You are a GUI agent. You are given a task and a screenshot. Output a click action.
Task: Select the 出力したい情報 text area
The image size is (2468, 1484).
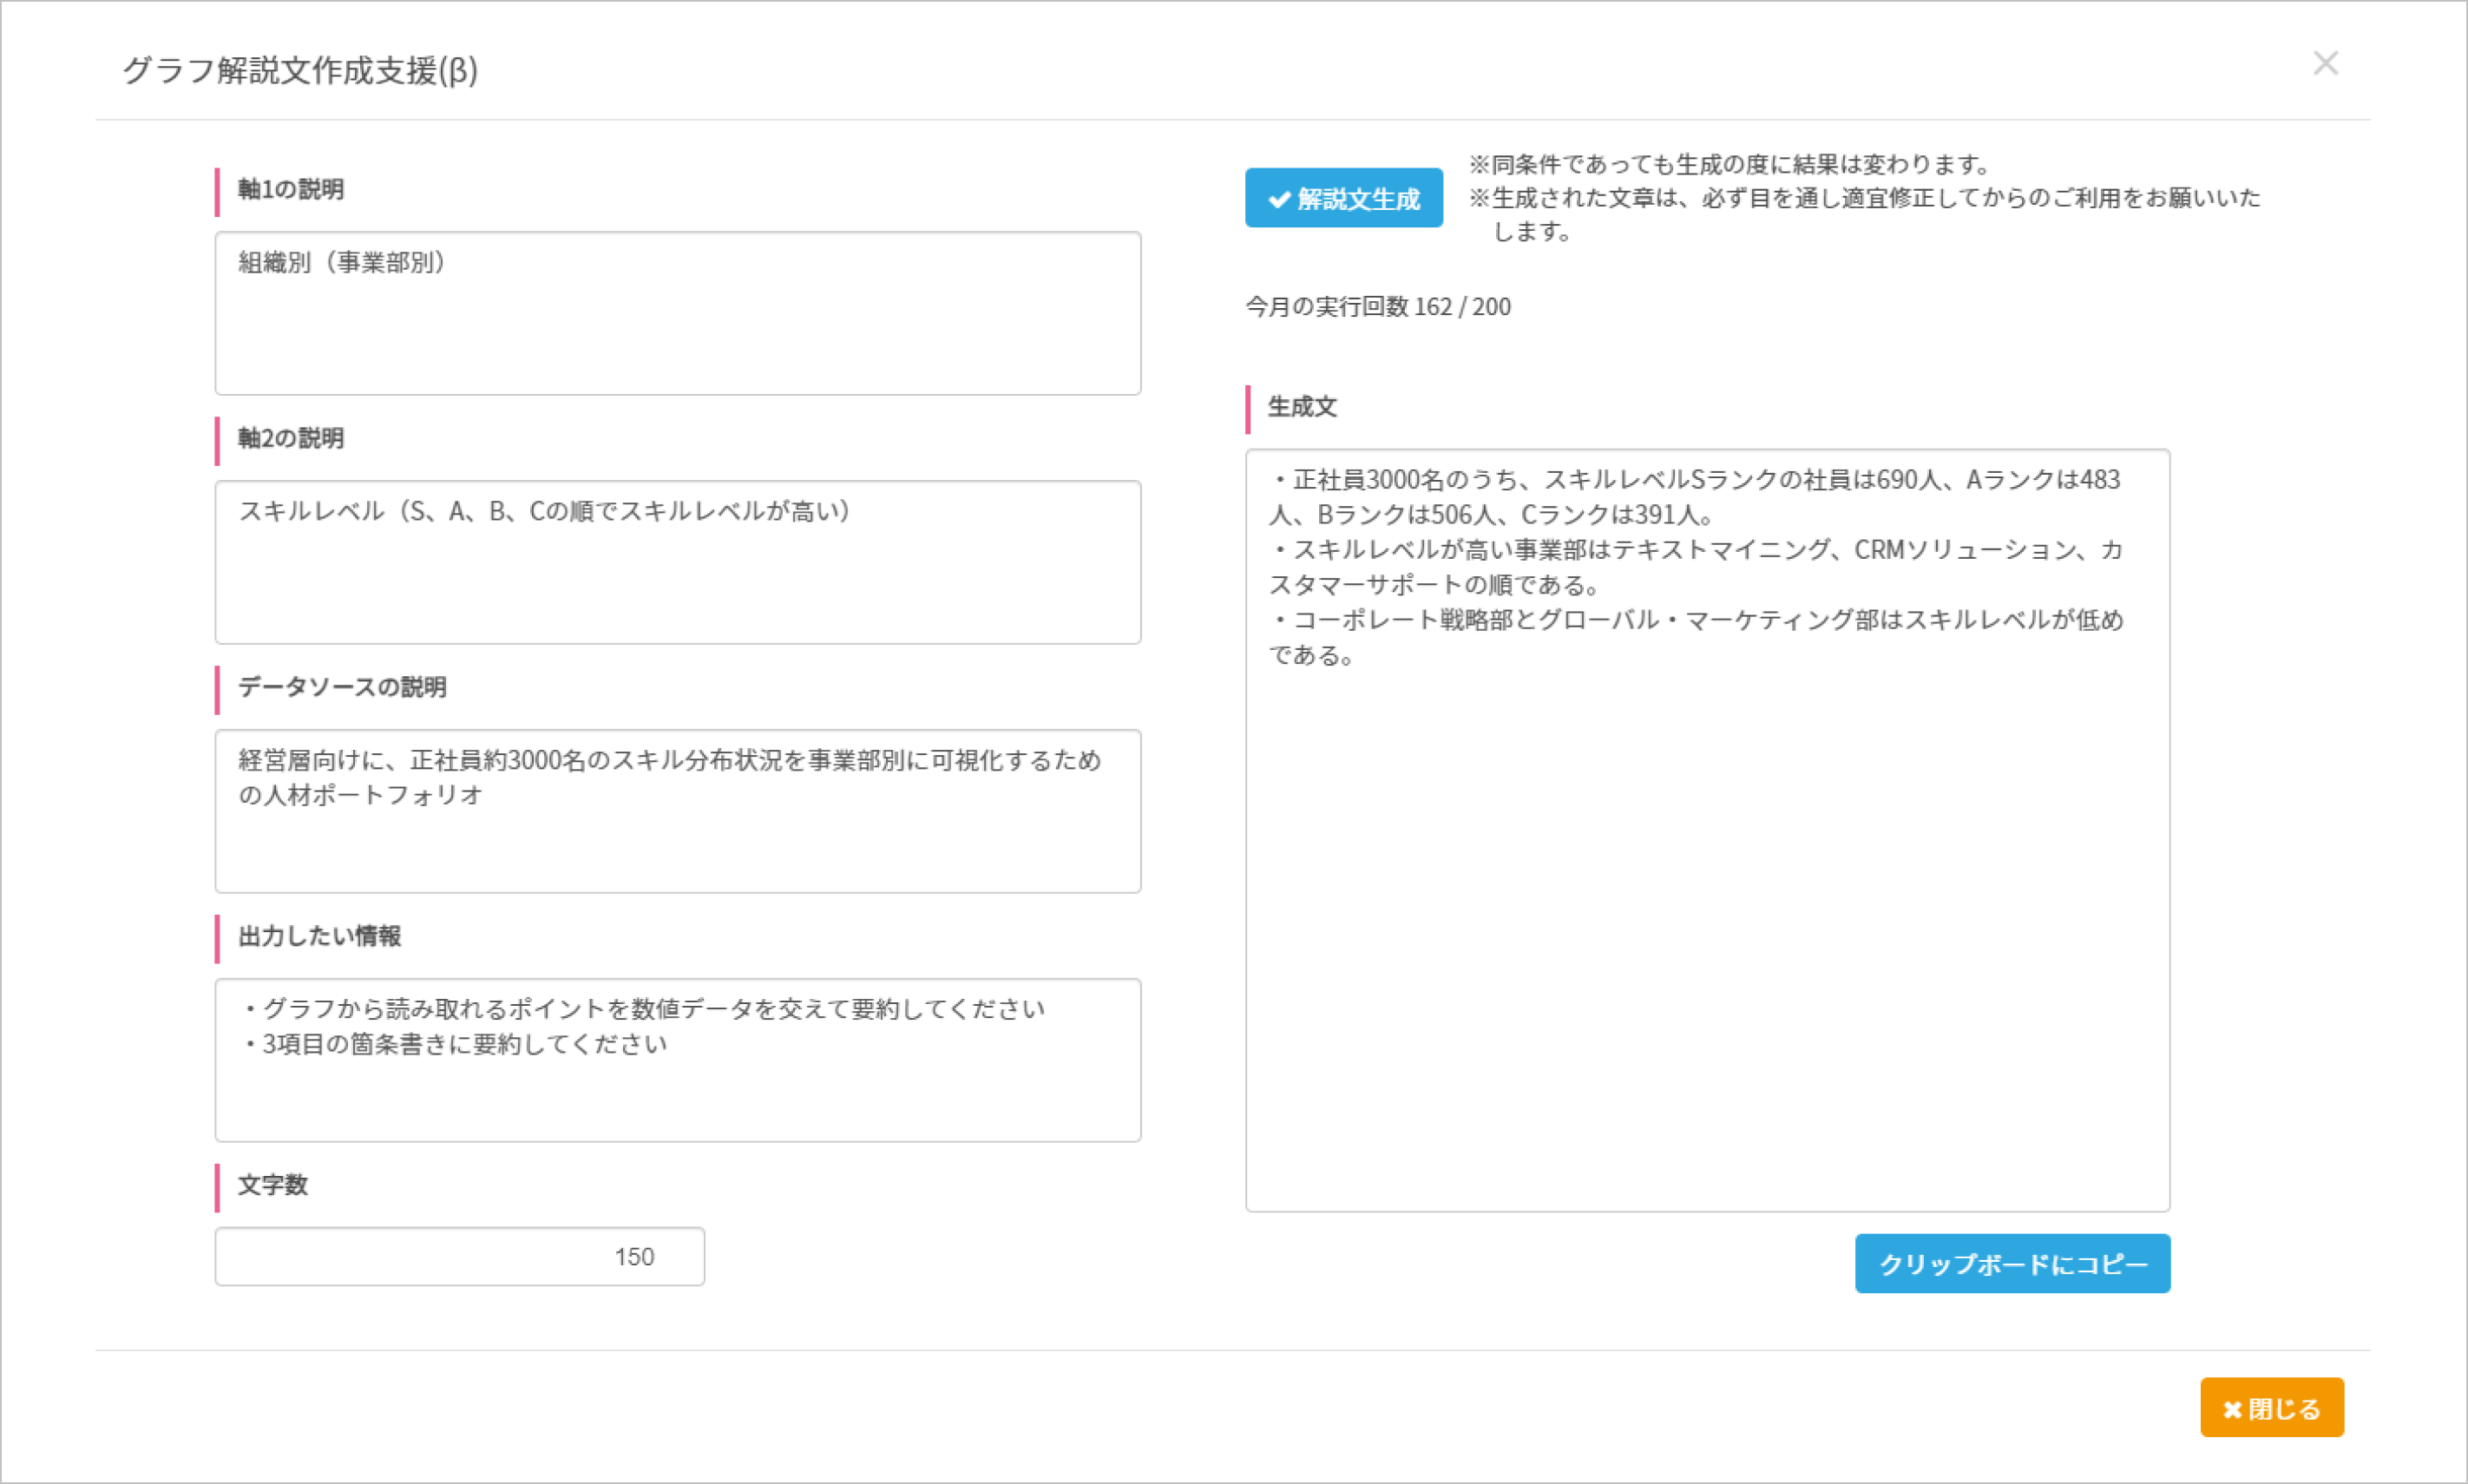[x=677, y=1060]
